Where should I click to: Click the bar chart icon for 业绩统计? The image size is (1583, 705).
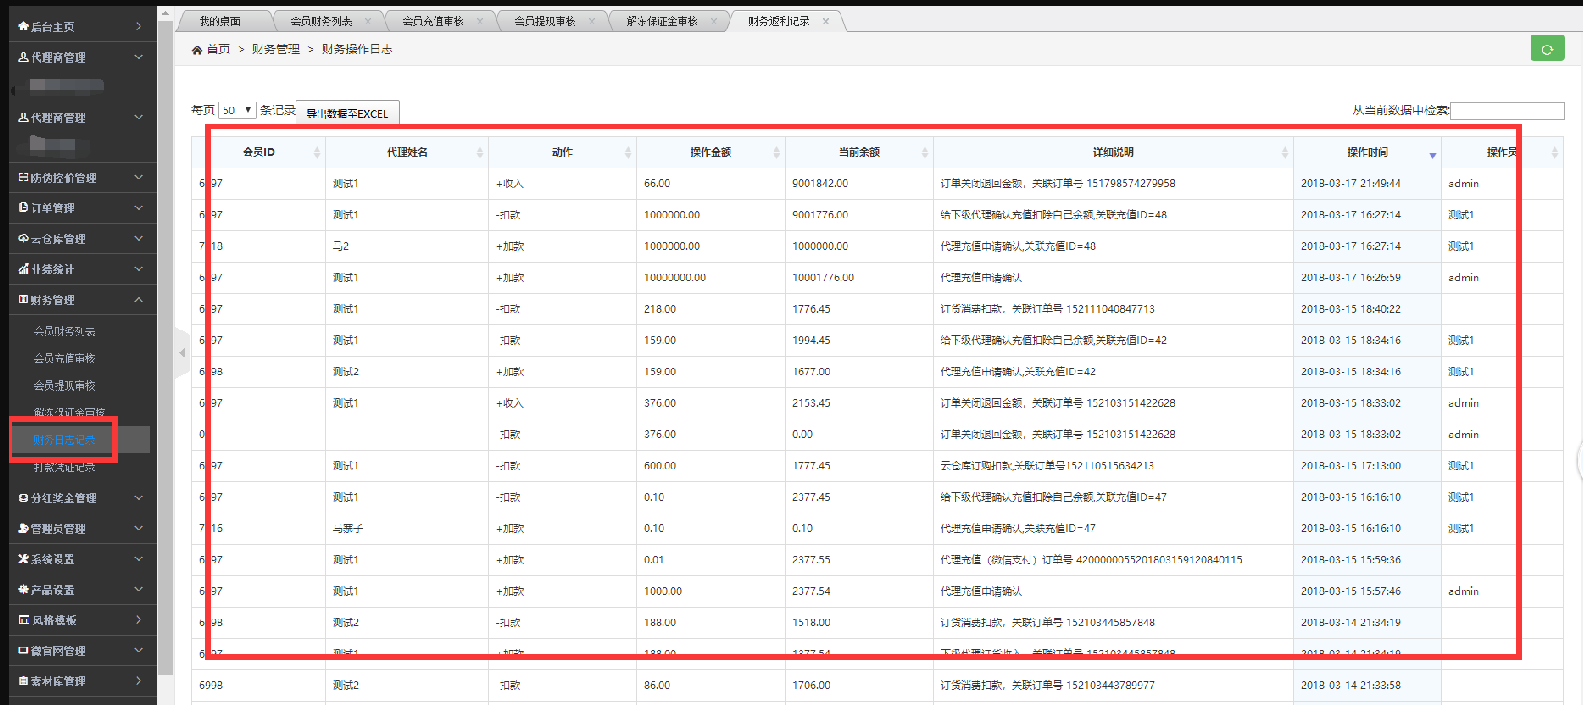click(23, 269)
